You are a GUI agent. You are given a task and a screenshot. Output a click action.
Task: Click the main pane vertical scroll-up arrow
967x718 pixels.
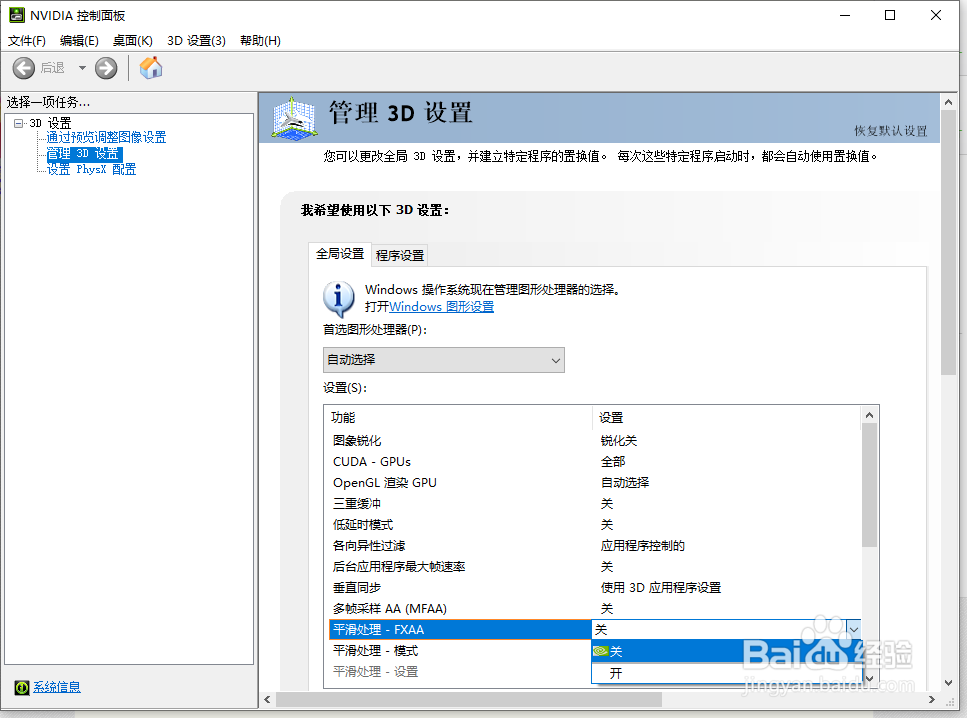pos(948,102)
